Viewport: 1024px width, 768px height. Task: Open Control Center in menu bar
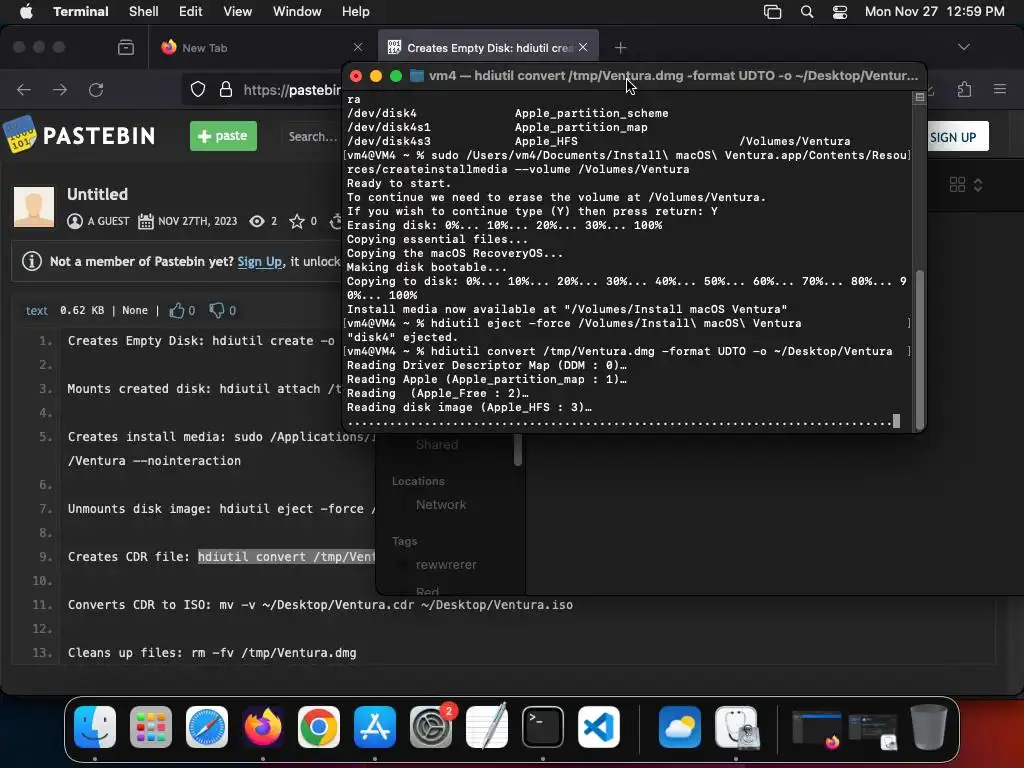(x=840, y=11)
